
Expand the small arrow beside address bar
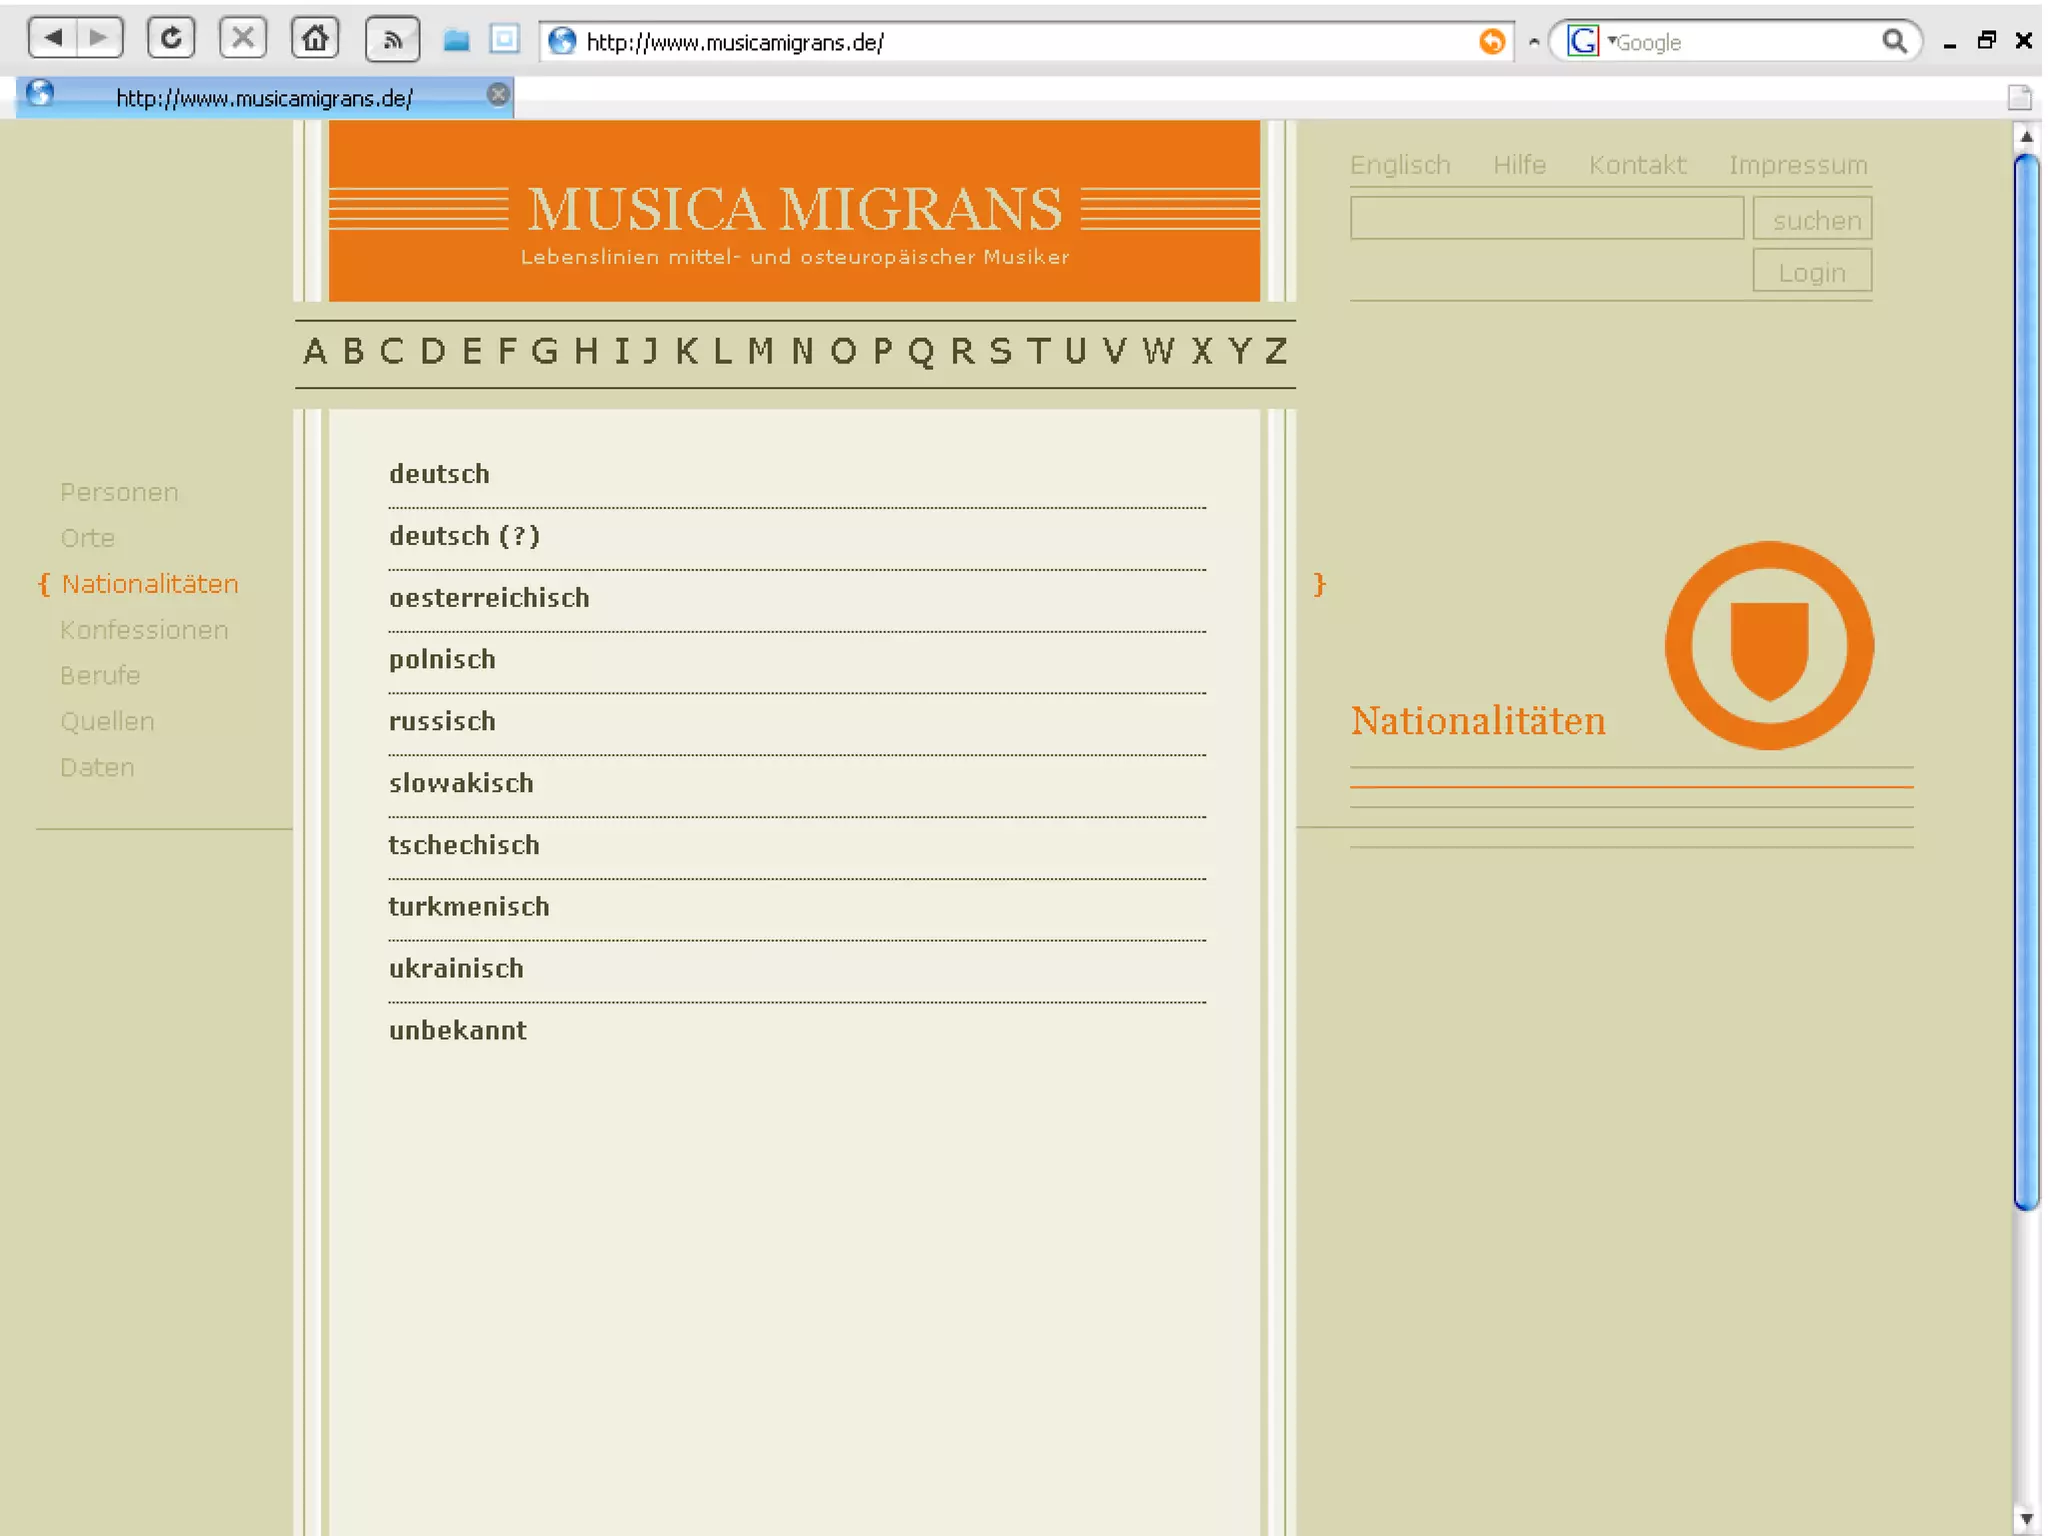coord(1533,42)
